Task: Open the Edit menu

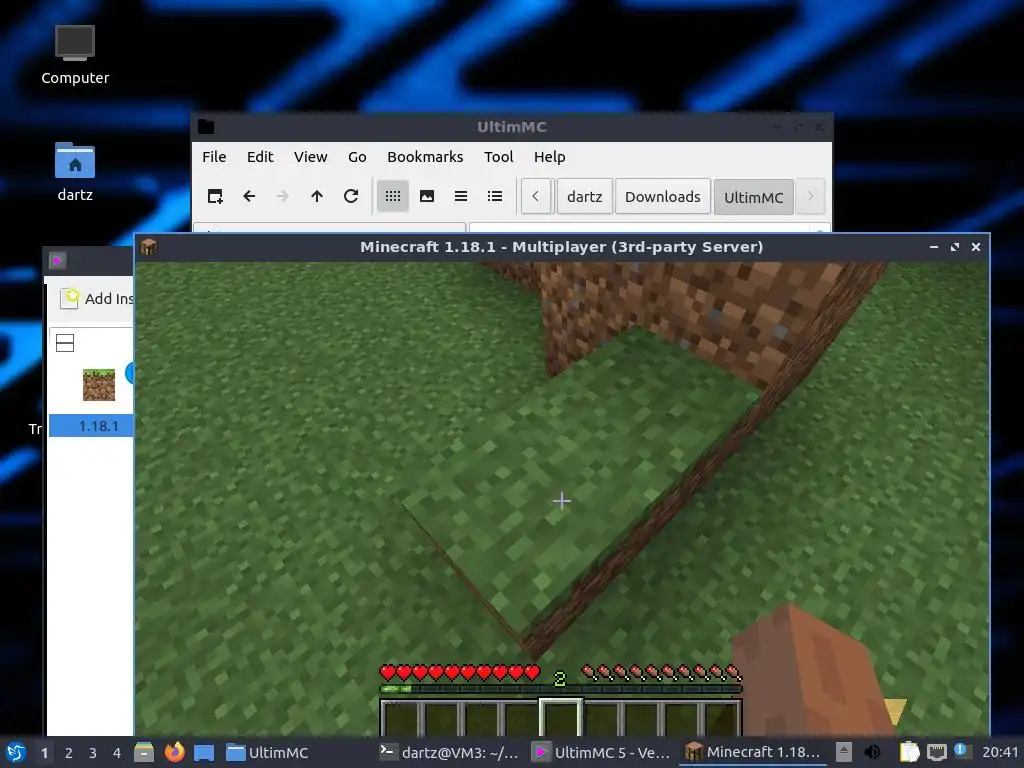Action: pyautogui.click(x=260, y=157)
